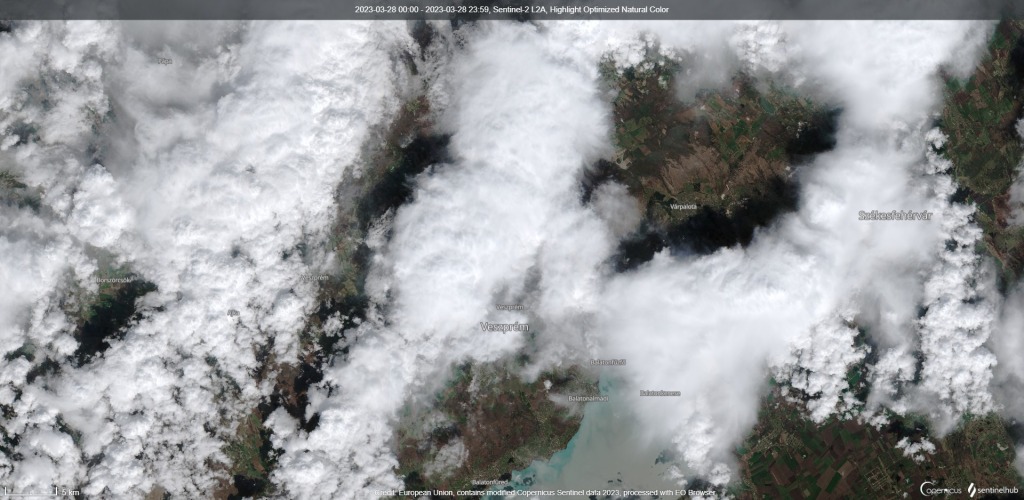Screen dimensions: 1024x500
Task: Select the Székesfehérvár city label
Action: pos(896,215)
